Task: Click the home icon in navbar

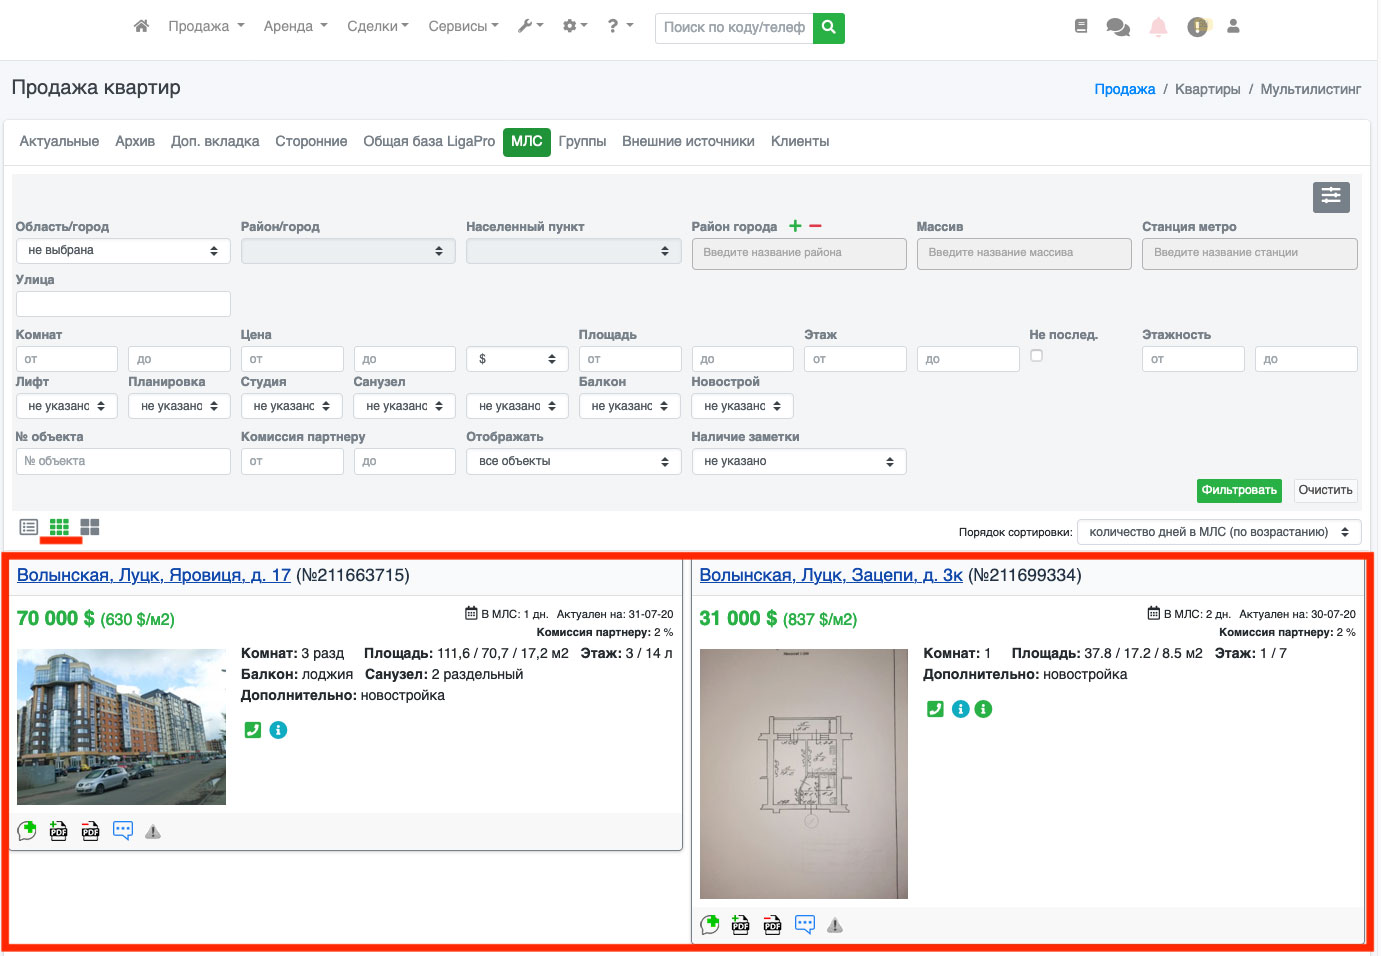Action: [x=141, y=26]
